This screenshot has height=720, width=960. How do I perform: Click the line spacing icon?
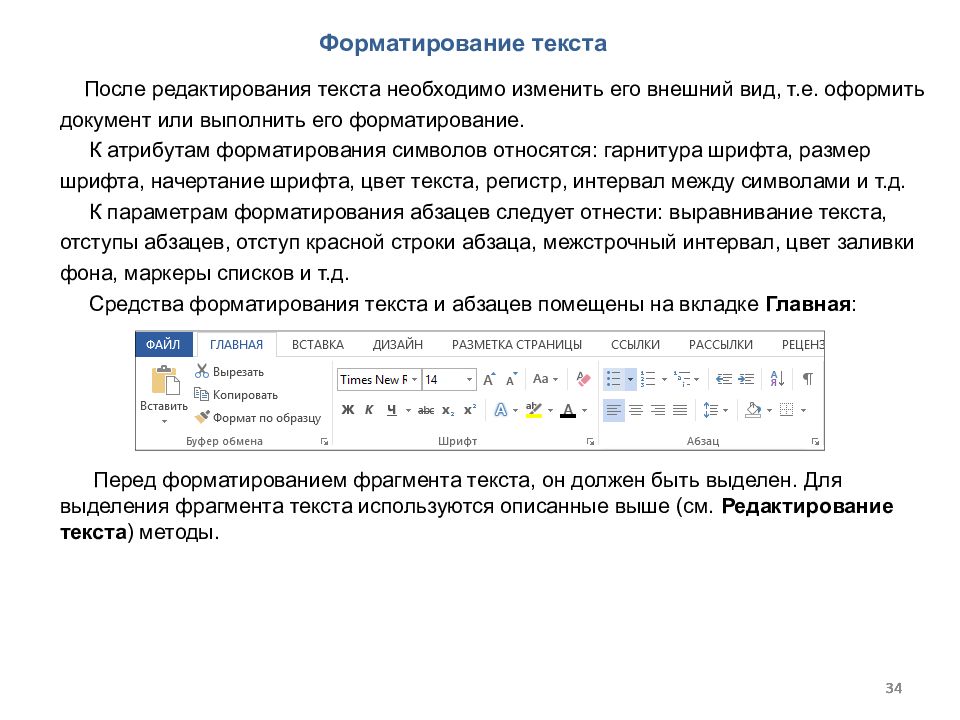710,410
